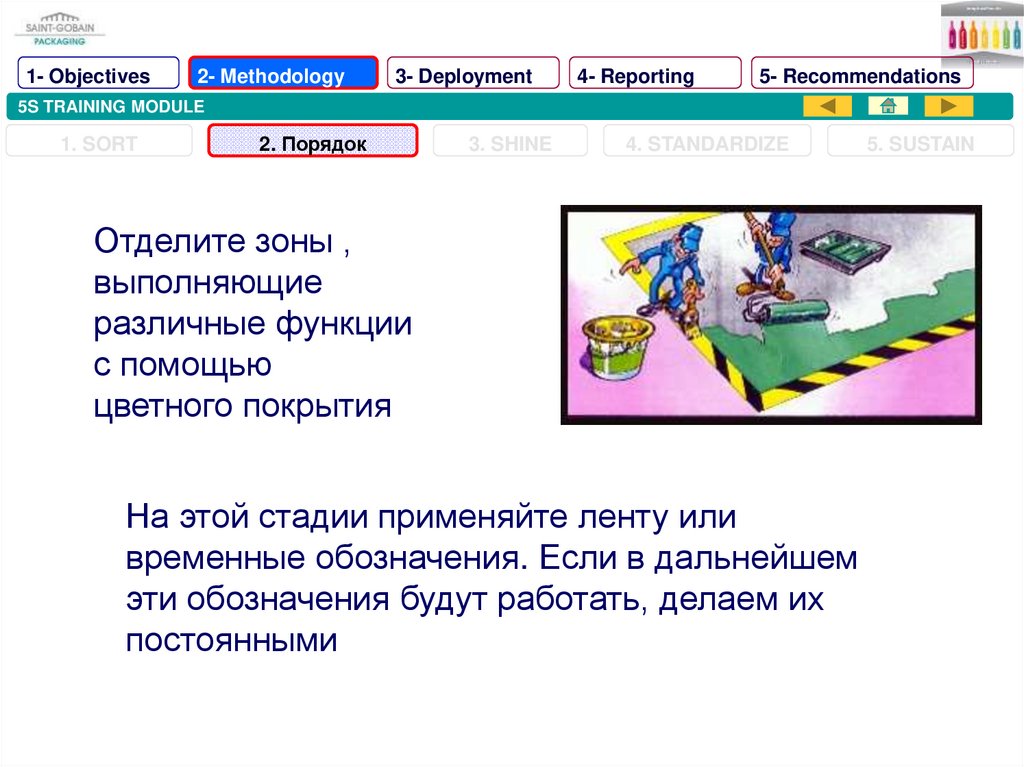
Task: Jump to the 5. SUSTAIN step
Action: pos(919,143)
